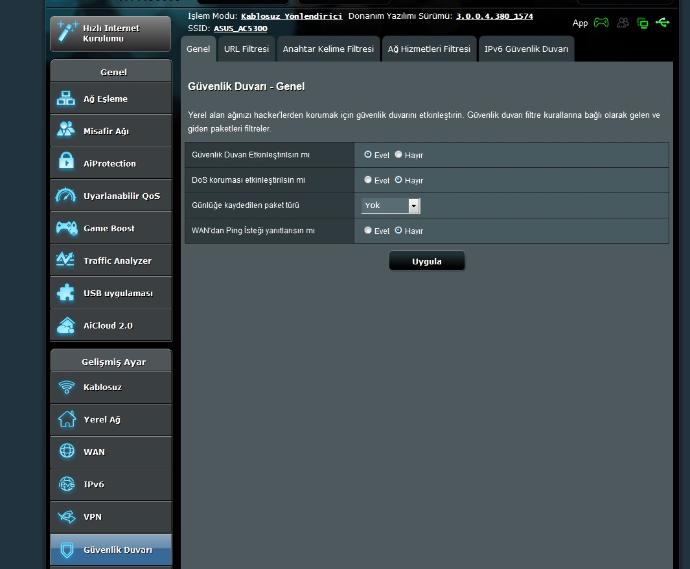Open the Traffic Analyzer chart icon
The width and height of the screenshot is (690, 569).
coord(66,260)
